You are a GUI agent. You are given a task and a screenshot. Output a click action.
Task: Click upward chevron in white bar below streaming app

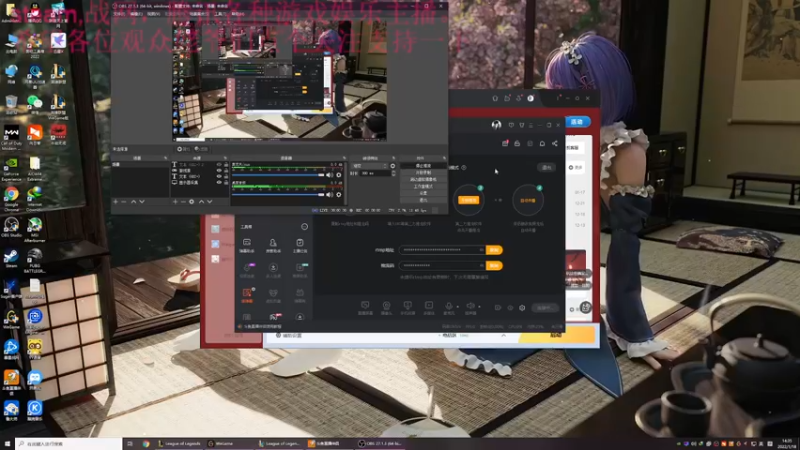[x=503, y=336]
